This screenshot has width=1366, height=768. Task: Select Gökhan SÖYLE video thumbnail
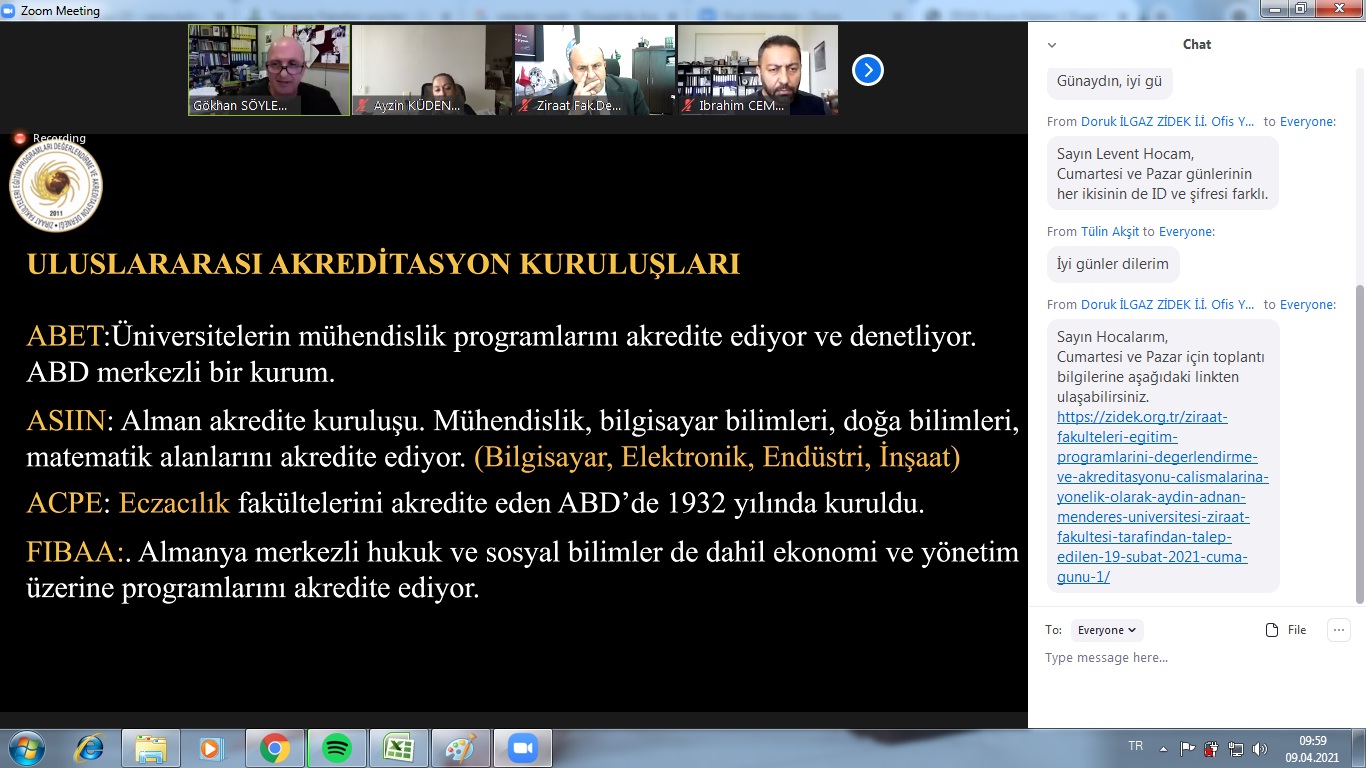(269, 70)
